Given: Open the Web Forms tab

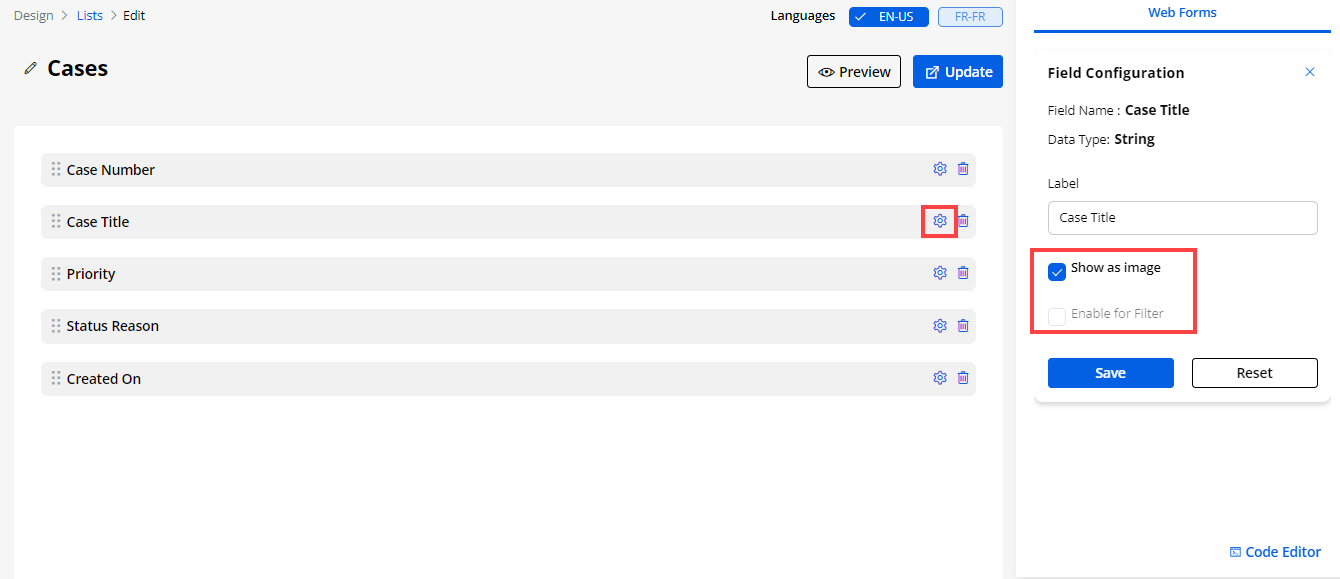Looking at the screenshot, I should pyautogui.click(x=1182, y=13).
